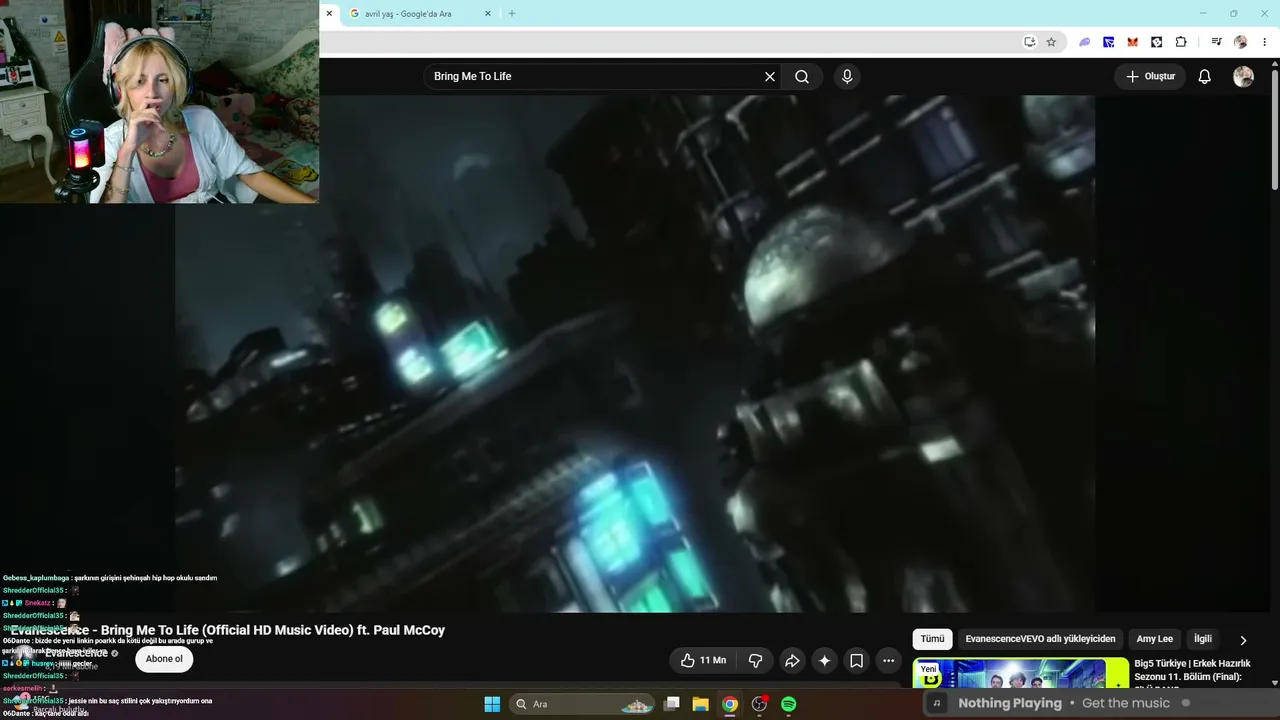This screenshot has height=720, width=1280.
Task: Select the Amy Lee filter chip
Action: 1154,639
